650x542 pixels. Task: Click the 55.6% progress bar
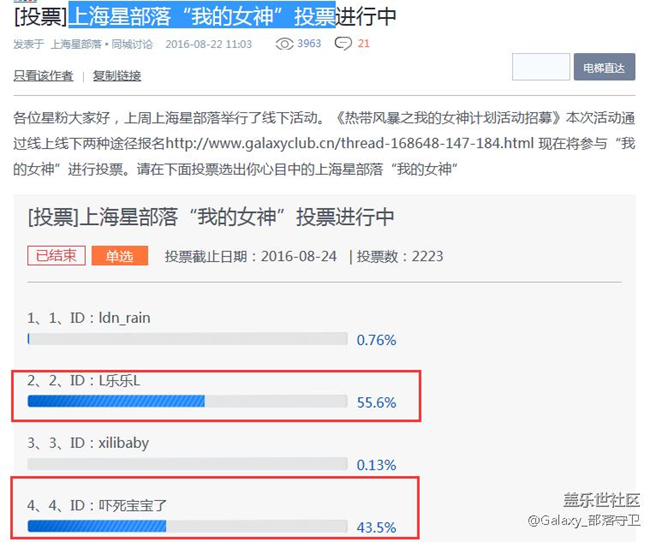coord(187,401)
